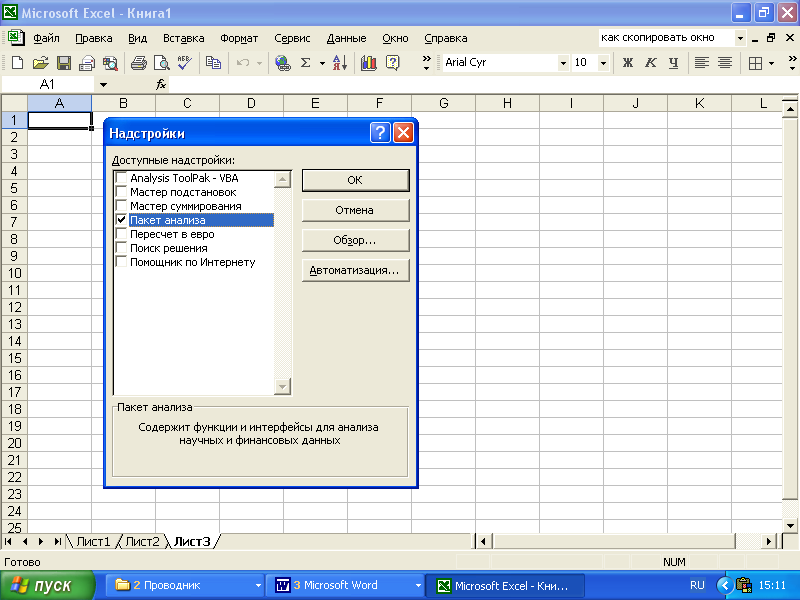Toggle bold formatting Ж

(x=628, y=63)
